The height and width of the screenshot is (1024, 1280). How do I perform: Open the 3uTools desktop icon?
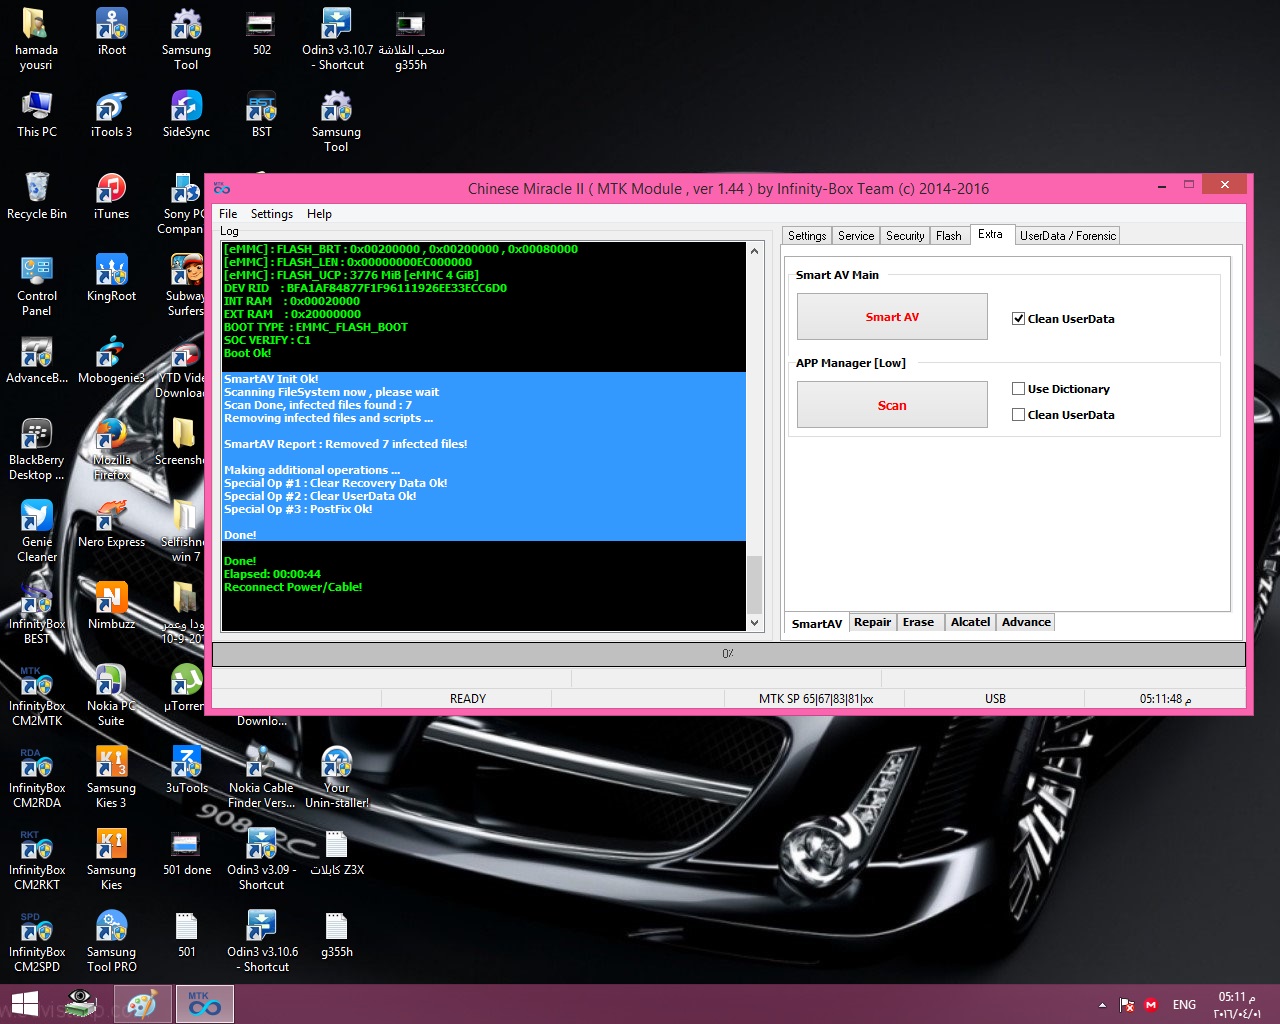pos(186,770)
